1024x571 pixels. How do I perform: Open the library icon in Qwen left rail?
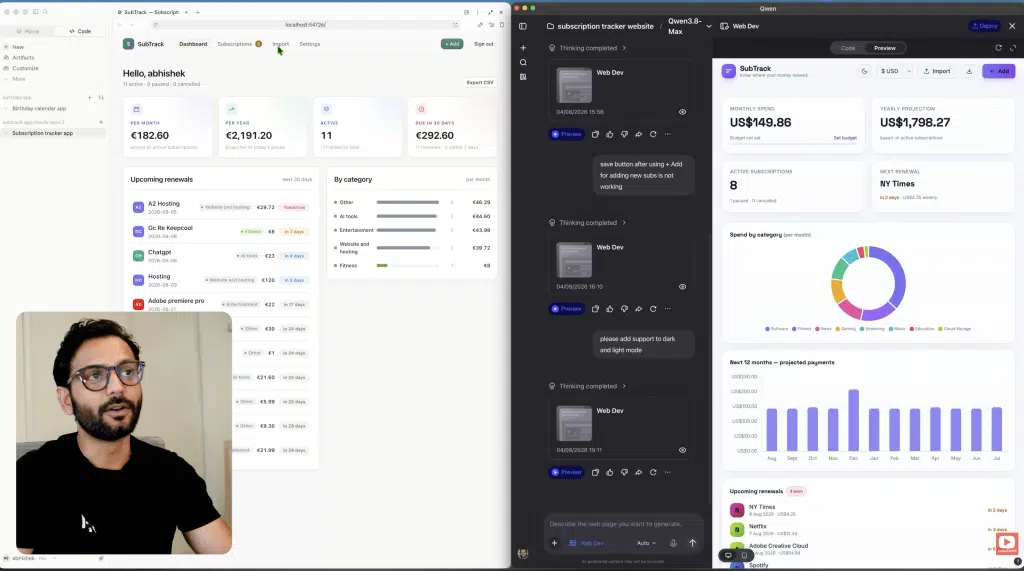(x=523, y=77)
